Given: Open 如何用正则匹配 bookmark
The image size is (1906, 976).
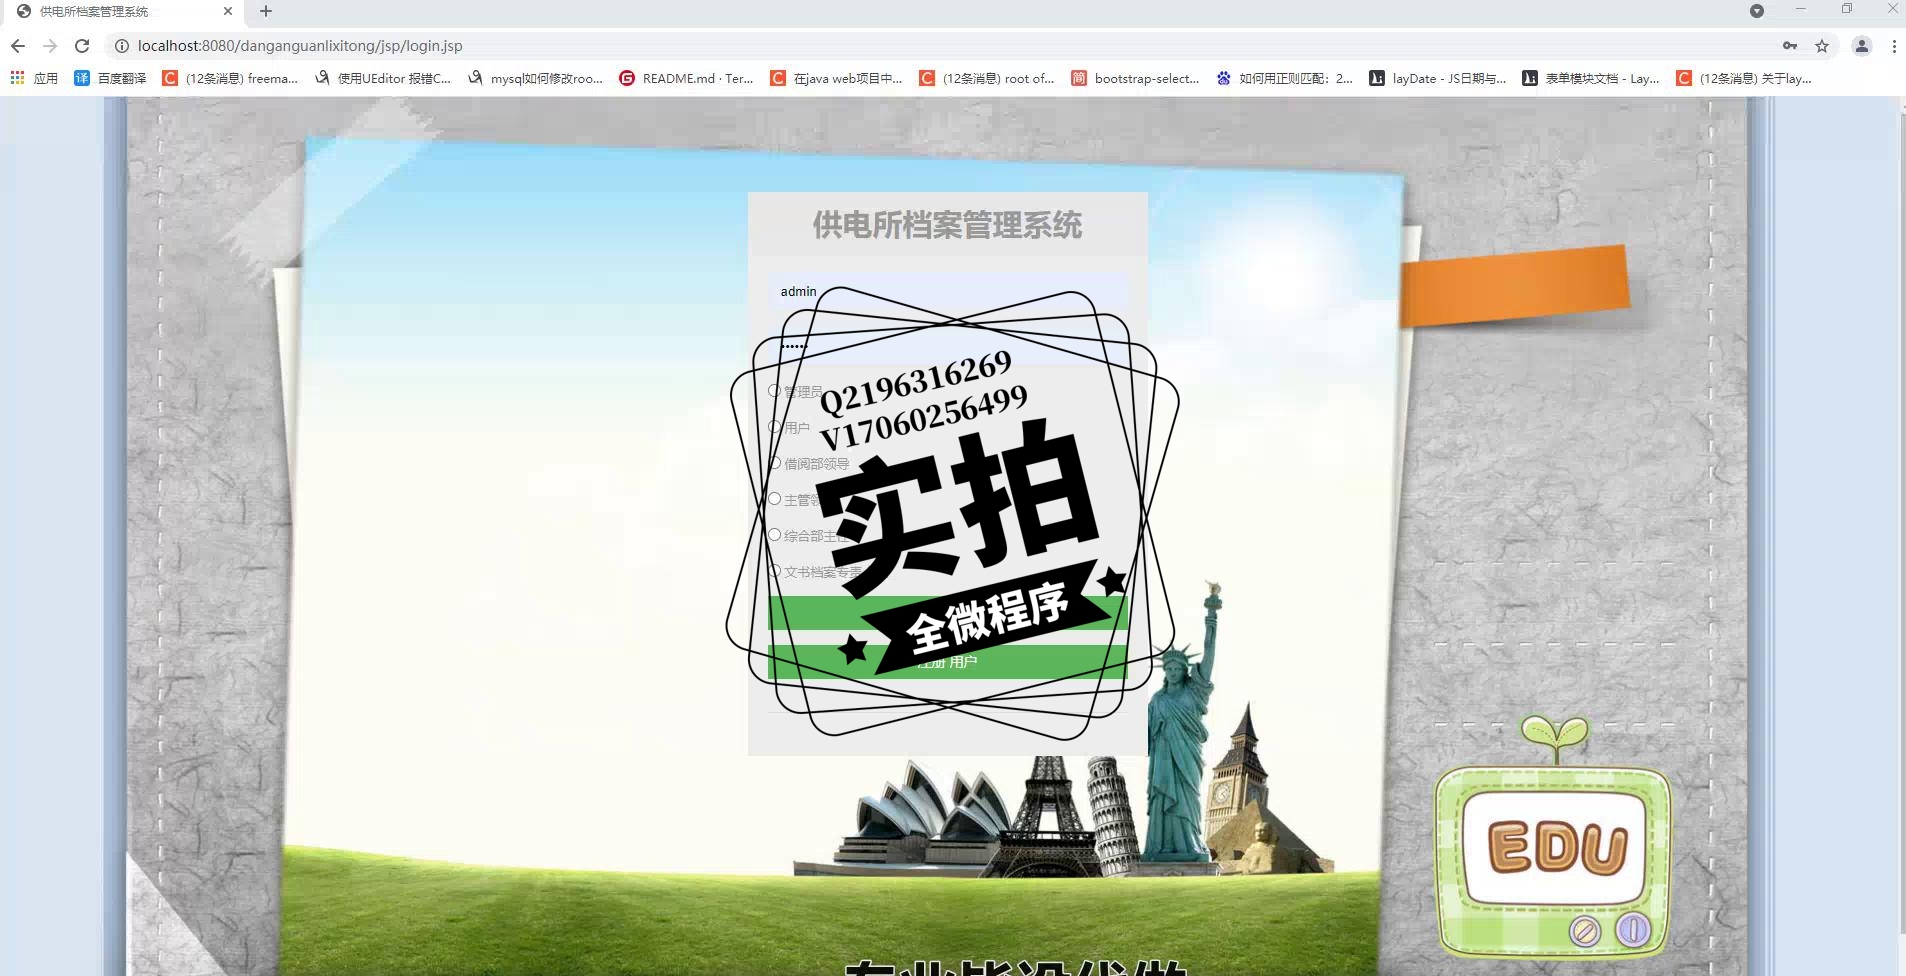Looking at the screenshot, I should click(1284, 78).
